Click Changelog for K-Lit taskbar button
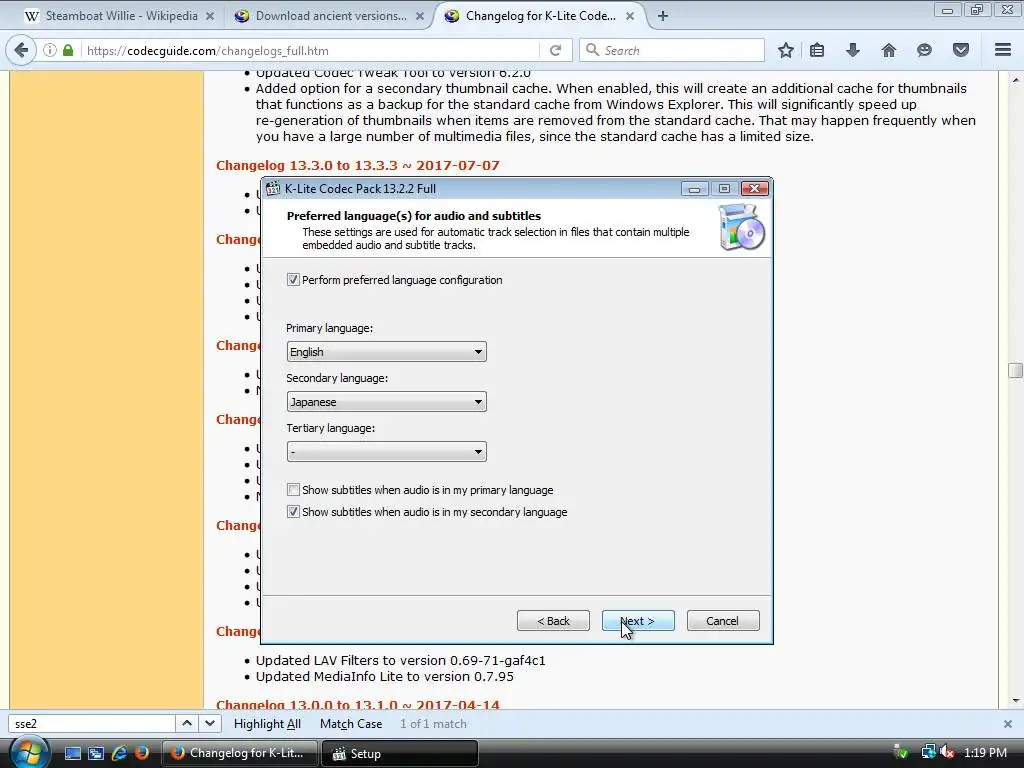The image size is (1024, 768). (239, 753)
